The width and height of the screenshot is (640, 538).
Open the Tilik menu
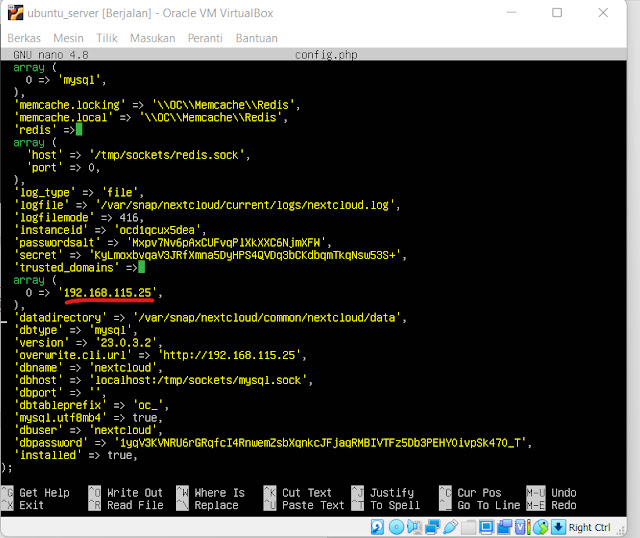point(107,38)
